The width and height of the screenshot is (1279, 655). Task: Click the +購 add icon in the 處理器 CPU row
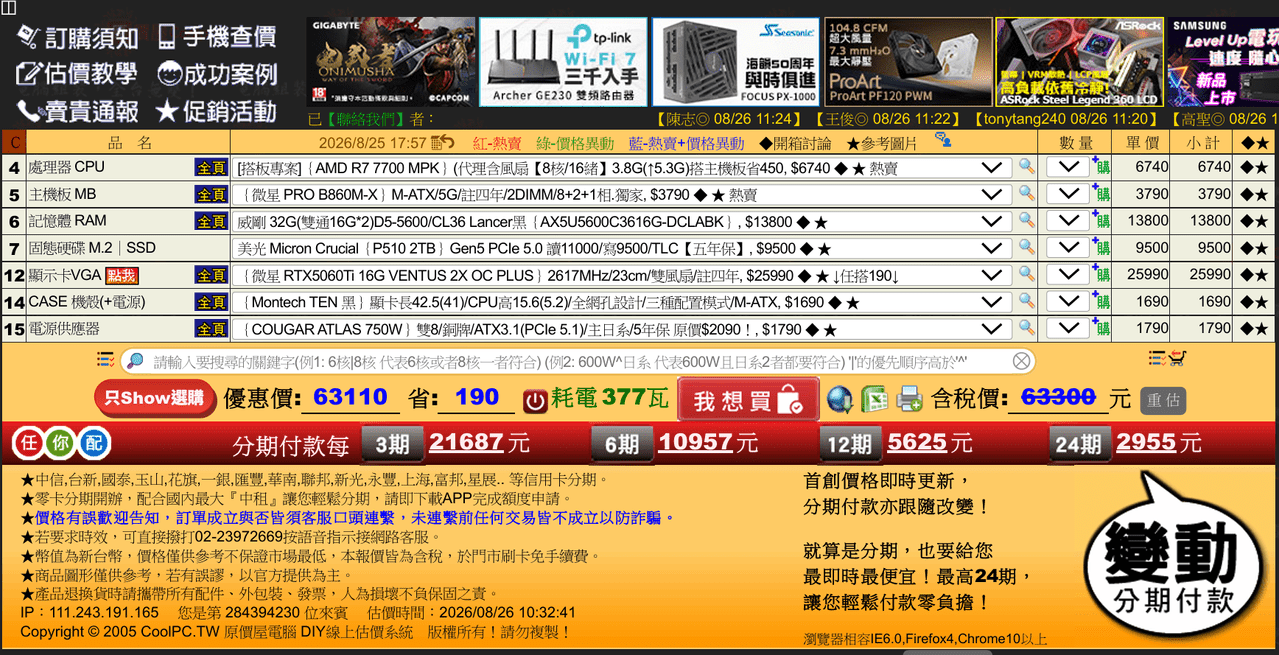pyautogui.click(x=1101, y=166)
